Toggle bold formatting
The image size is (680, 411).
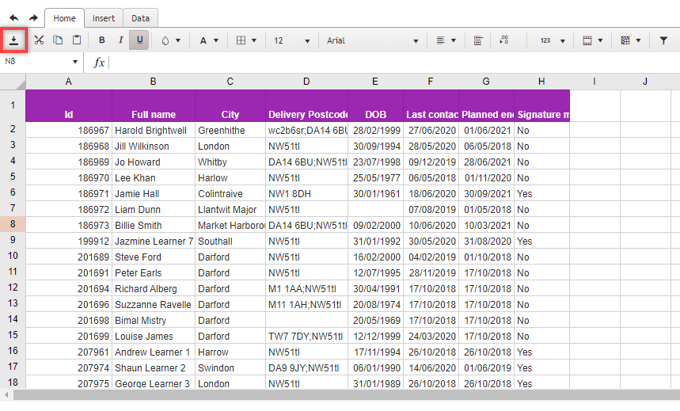pyautogui.click(x=101, y=40)
